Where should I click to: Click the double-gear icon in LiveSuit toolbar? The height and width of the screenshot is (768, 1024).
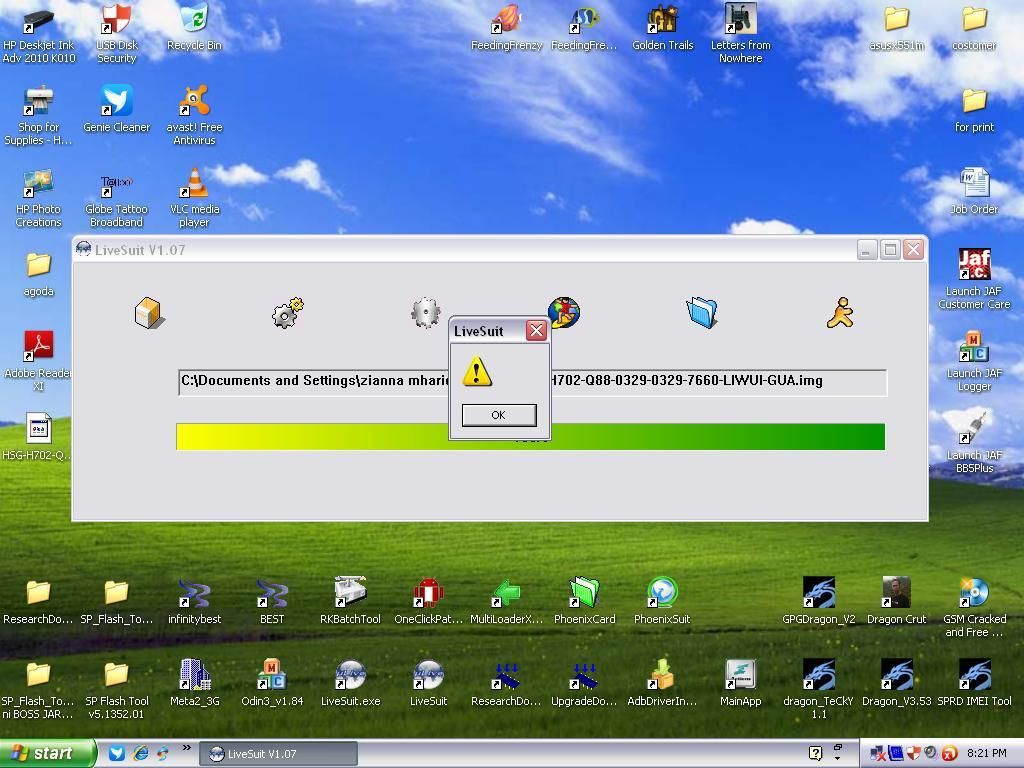coord(288,313)
